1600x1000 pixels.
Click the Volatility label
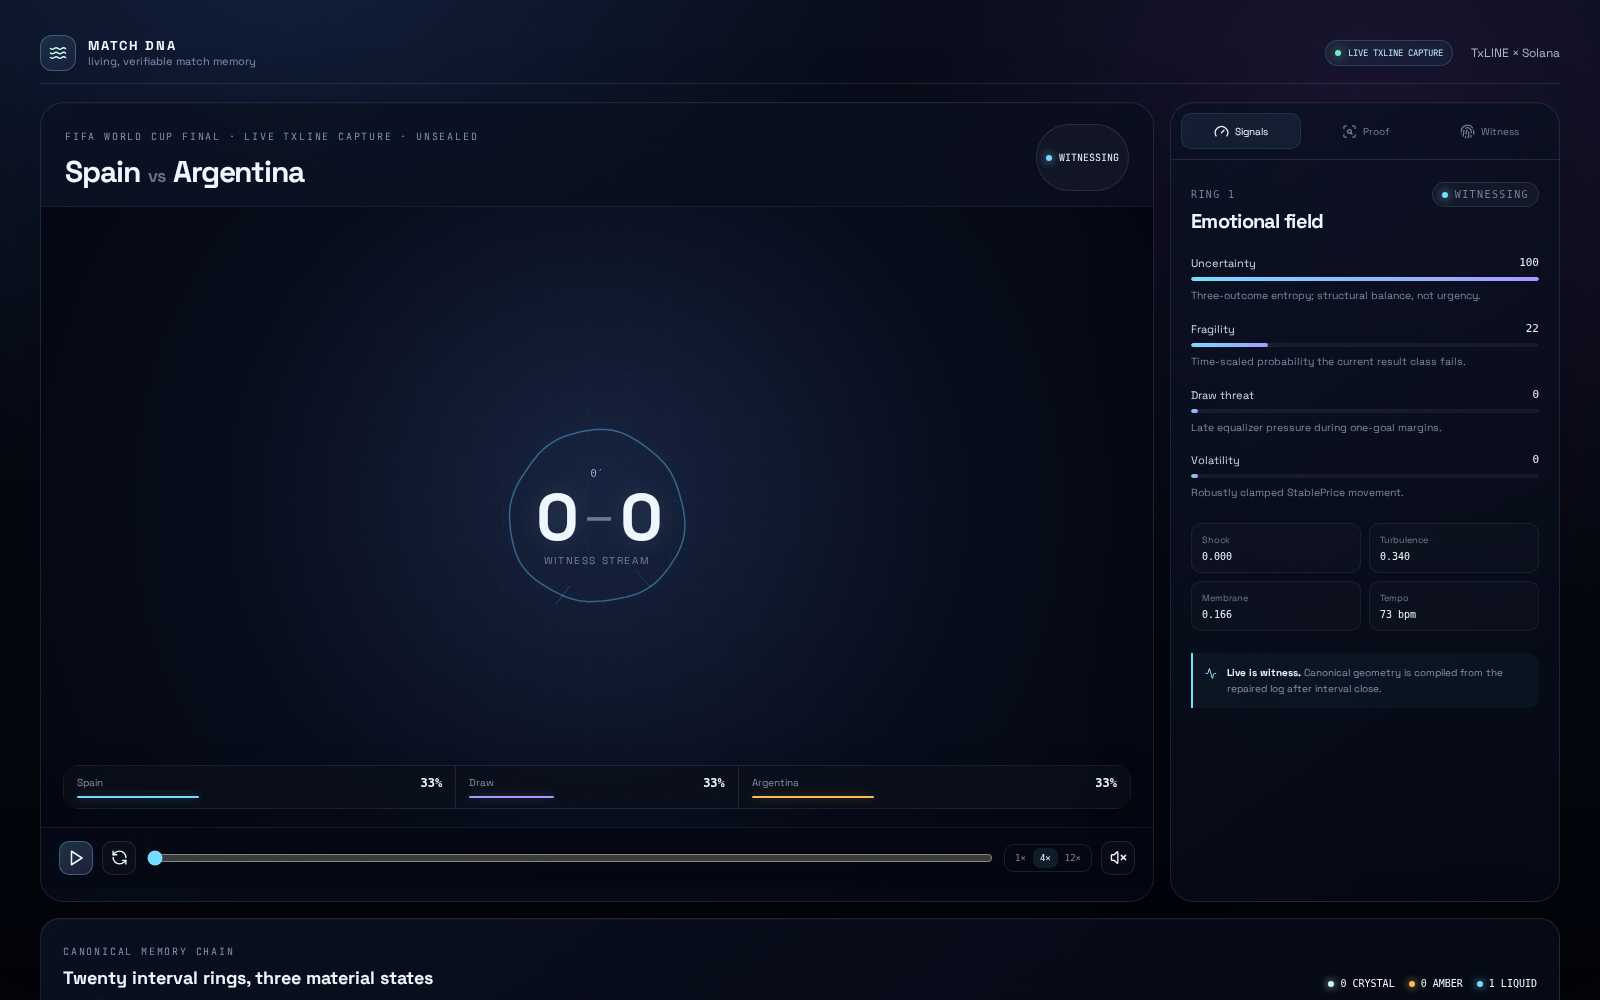point(1215,460)
